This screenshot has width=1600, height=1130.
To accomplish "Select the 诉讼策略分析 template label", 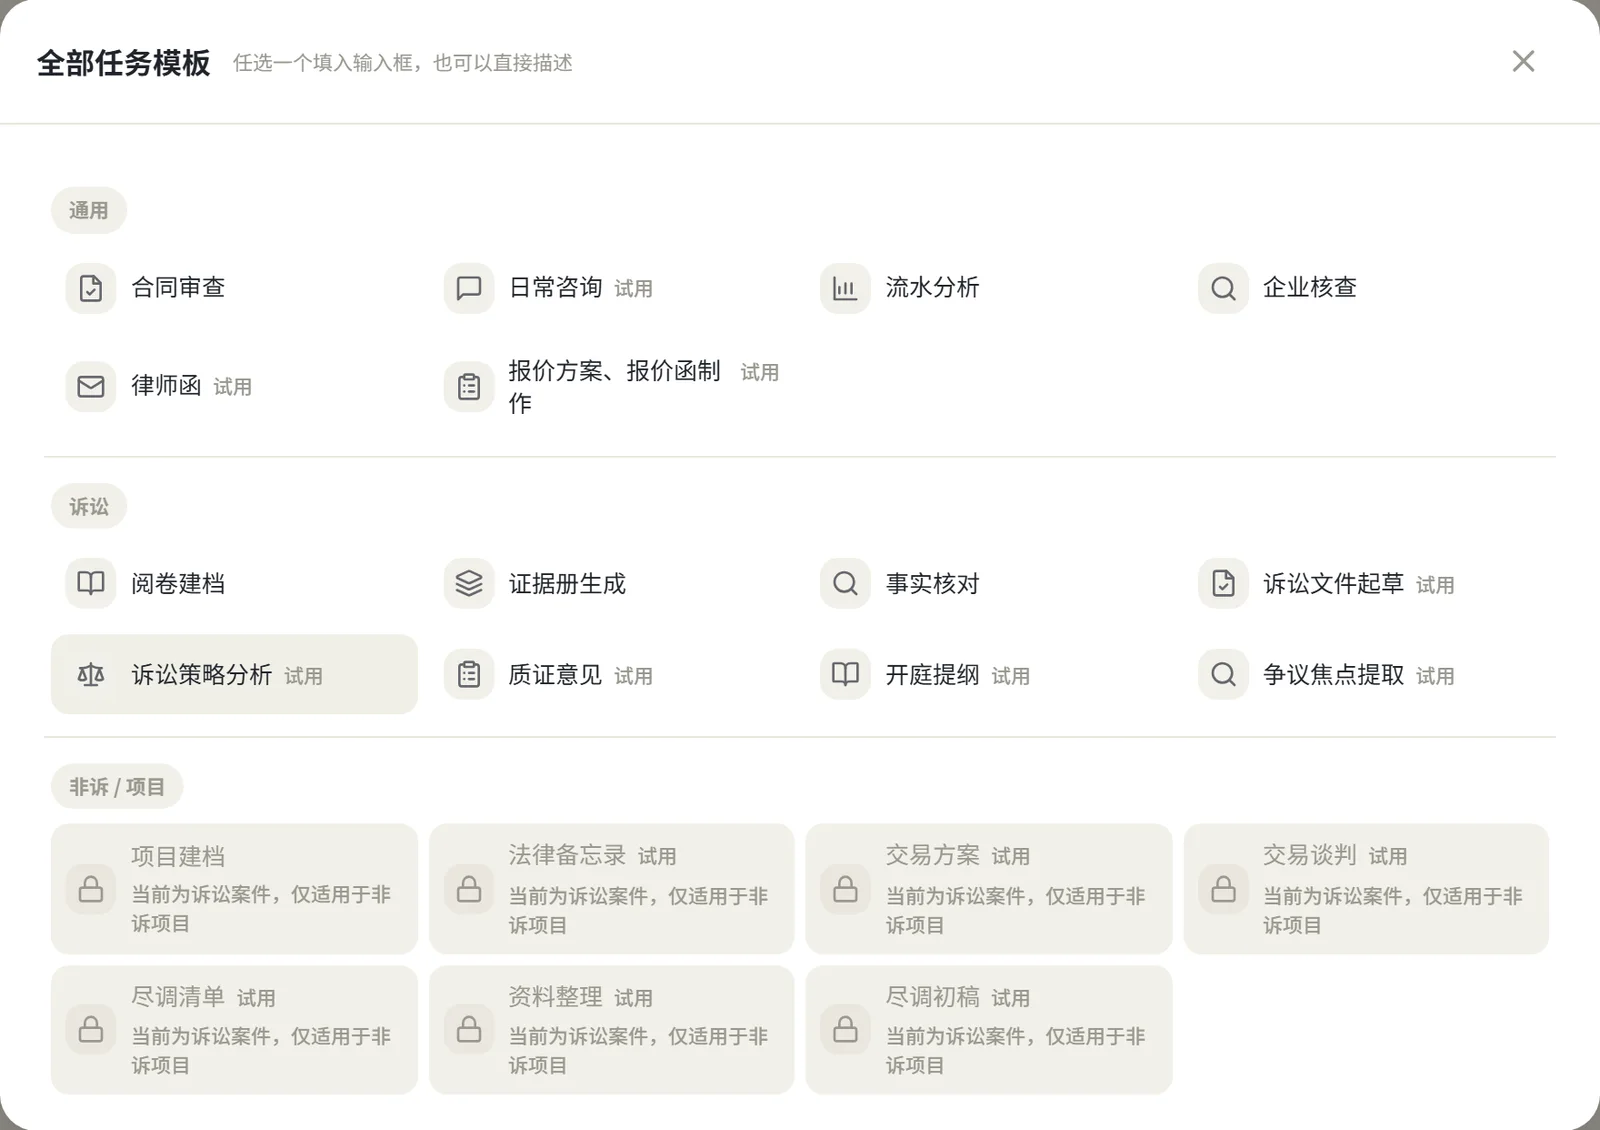I will click(201, 675).
